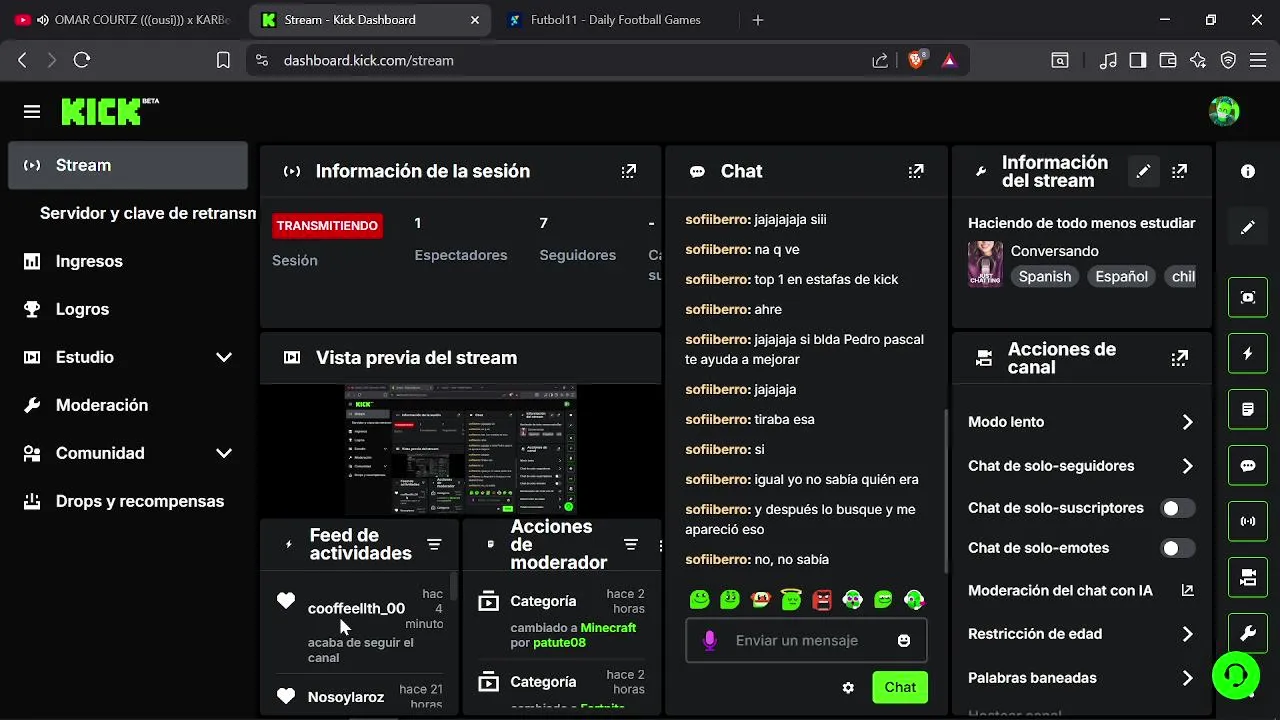Open the patute08 user link
Image resolution: width=1280 pixels, height=720 pixels.
coord(559,643)
